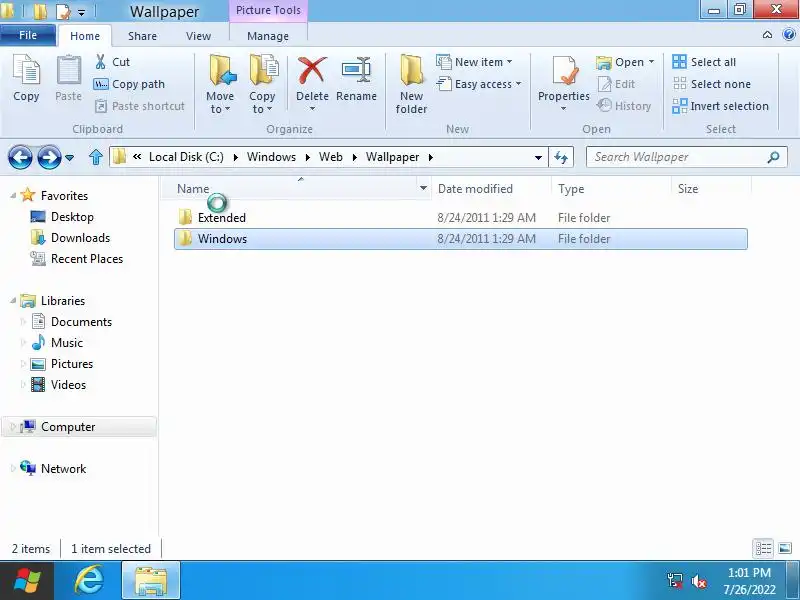
Task: Open the Properties button
Action: [x=564, y=84]
